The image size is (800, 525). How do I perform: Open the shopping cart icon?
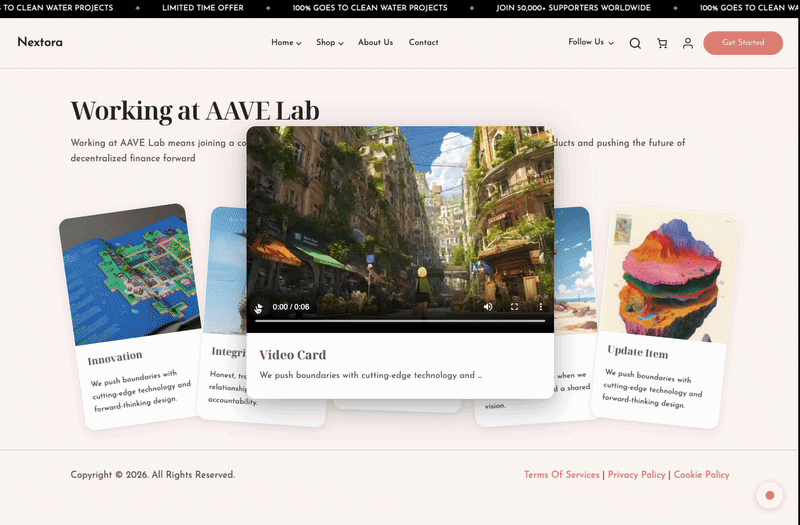click(662, 43)
